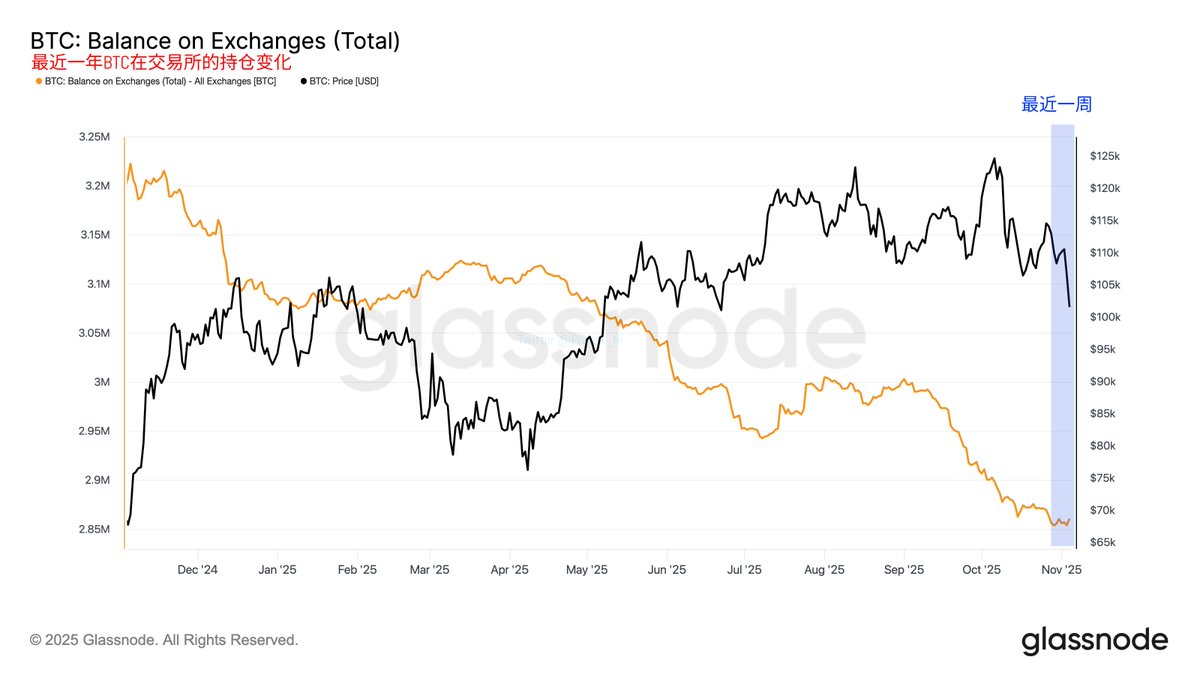Click the '© 2025 Glassnode. All Rights Reserved.' text

click(164, 640)
